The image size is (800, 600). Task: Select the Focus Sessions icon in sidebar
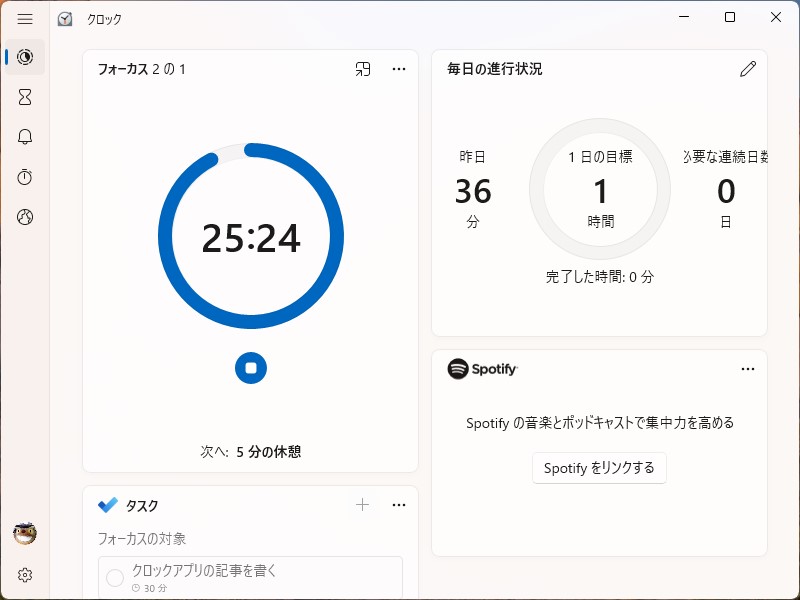[24, 57]
